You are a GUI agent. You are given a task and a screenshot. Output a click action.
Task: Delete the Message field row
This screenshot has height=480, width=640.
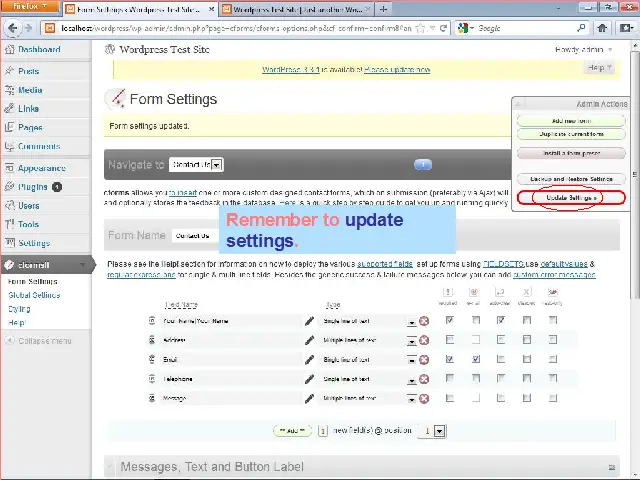pos(424,398)
